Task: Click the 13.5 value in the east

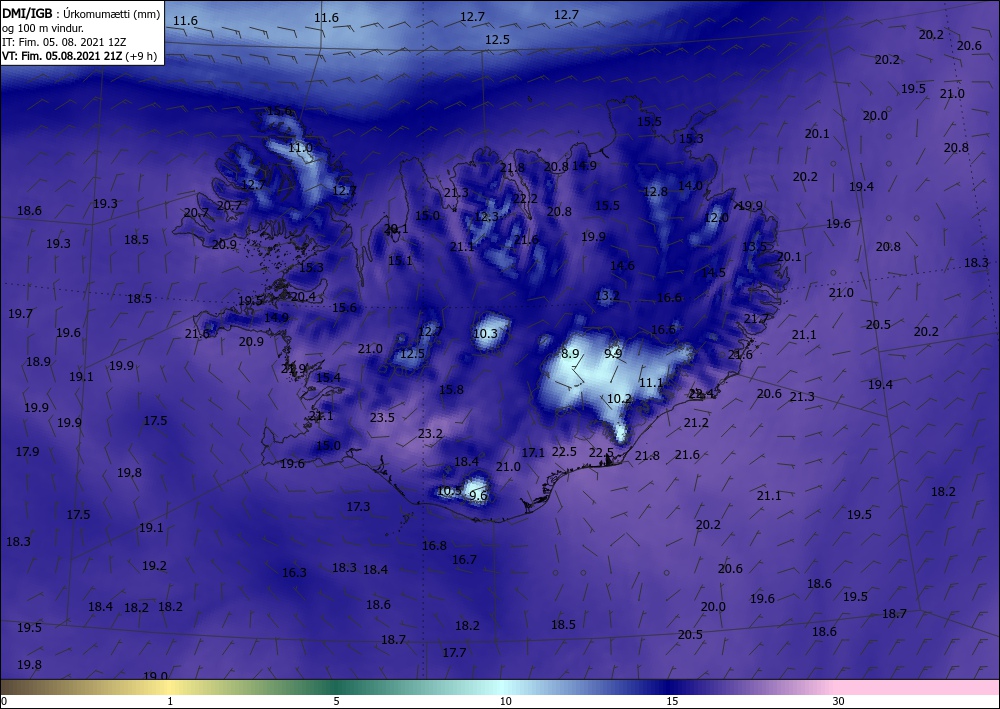Action: pyautogui.click(x=754, y=247)
